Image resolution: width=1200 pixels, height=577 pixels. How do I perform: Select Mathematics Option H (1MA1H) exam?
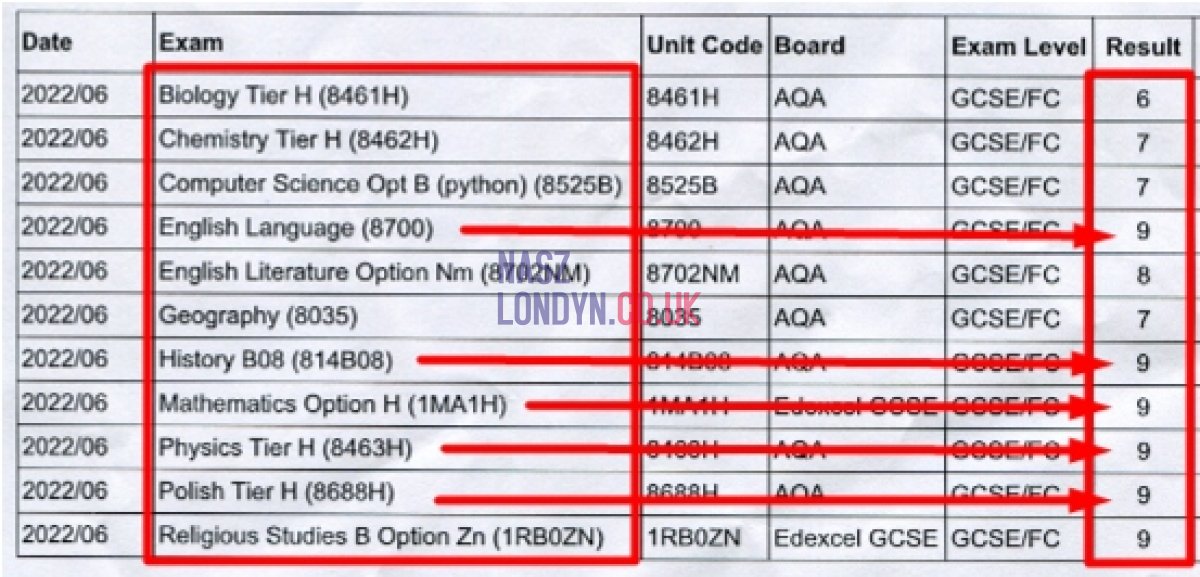pos(332,404)
